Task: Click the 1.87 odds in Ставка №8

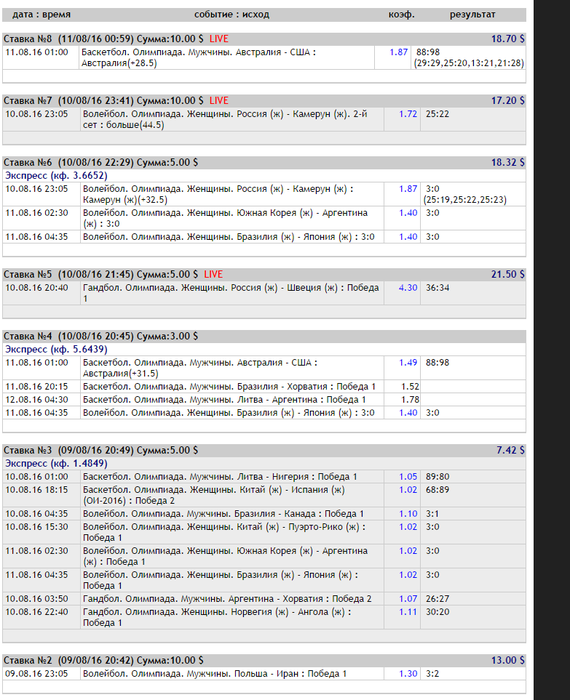Action: click(398, 52)
